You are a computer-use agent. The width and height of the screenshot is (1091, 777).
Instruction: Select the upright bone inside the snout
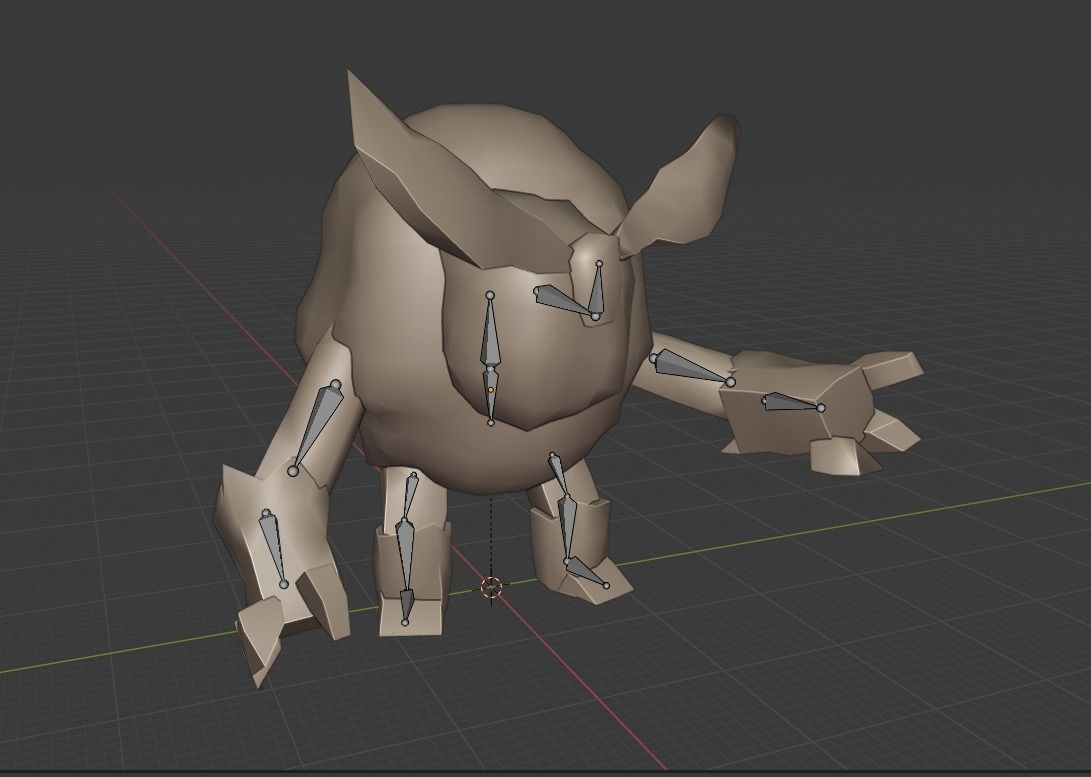[596, 292]
